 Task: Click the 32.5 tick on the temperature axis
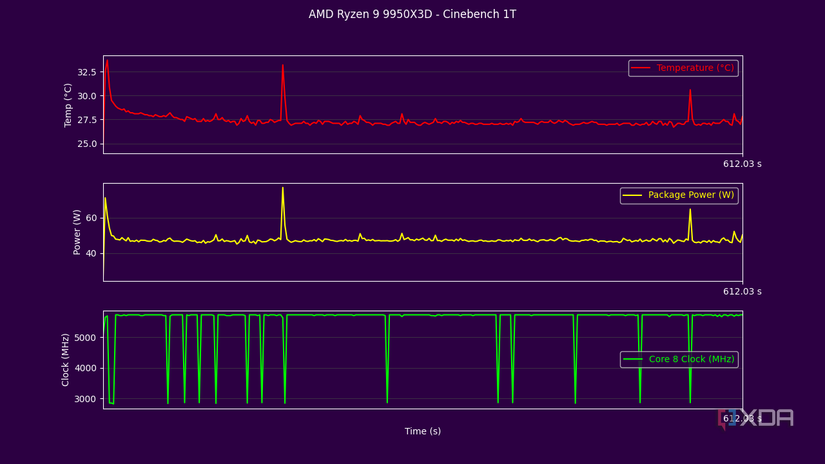tap(87, 72)
